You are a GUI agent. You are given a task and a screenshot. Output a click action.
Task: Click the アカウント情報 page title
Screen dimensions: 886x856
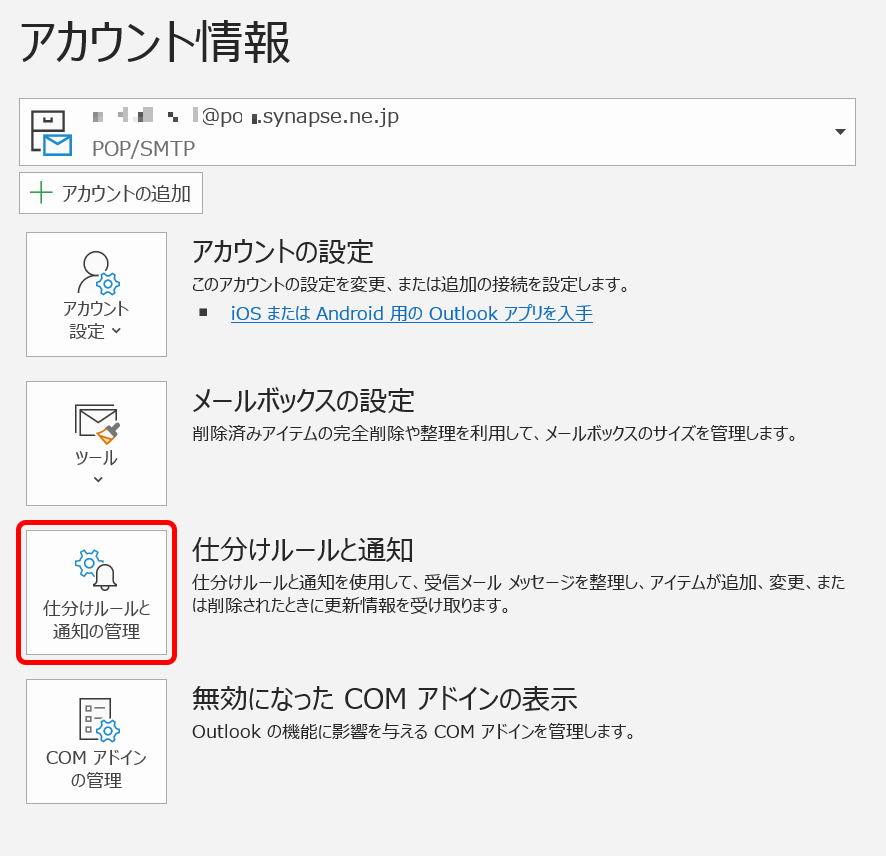[155, 42]
